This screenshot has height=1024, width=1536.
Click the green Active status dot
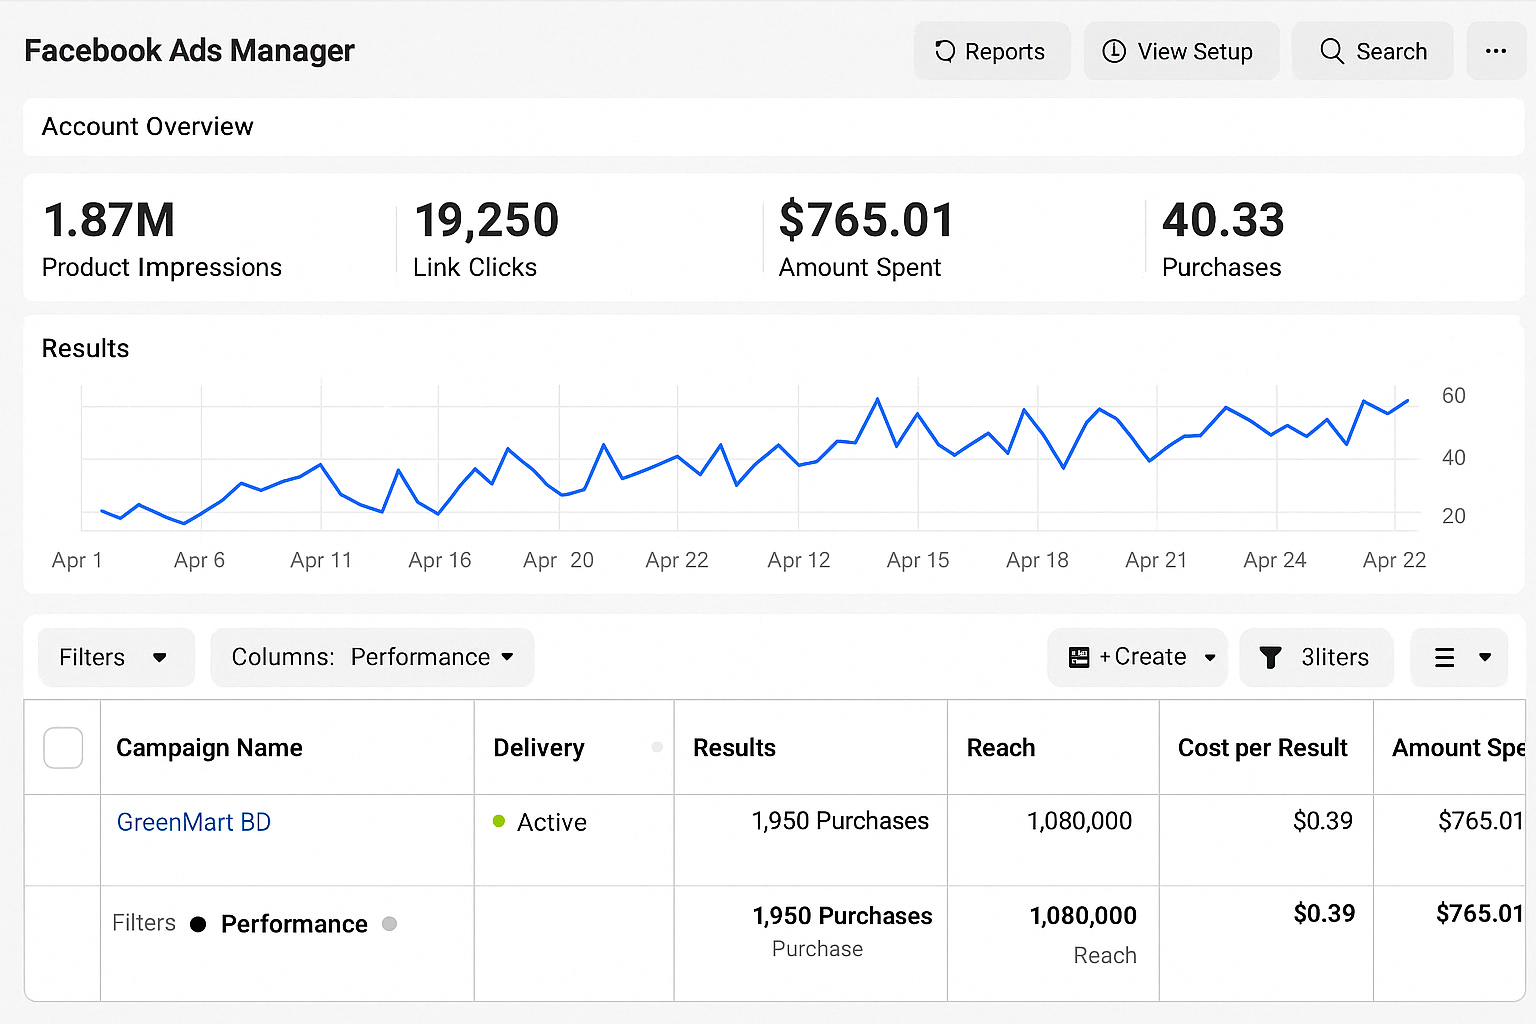[499, 821]
